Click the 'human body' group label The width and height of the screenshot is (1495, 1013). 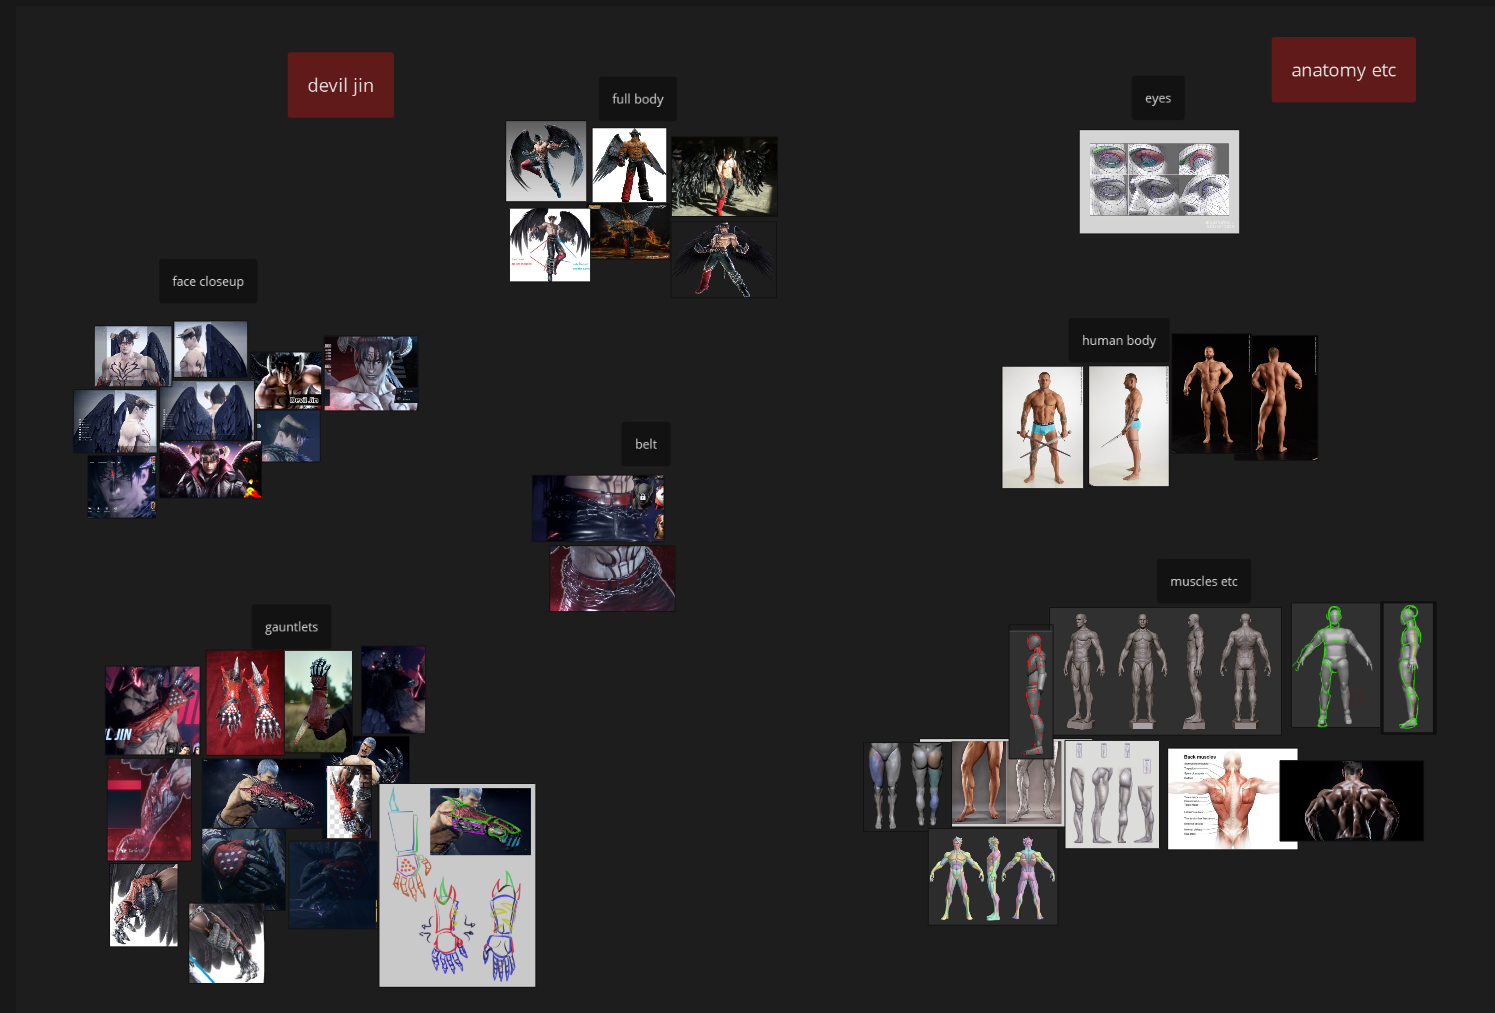click(1119, 340)
